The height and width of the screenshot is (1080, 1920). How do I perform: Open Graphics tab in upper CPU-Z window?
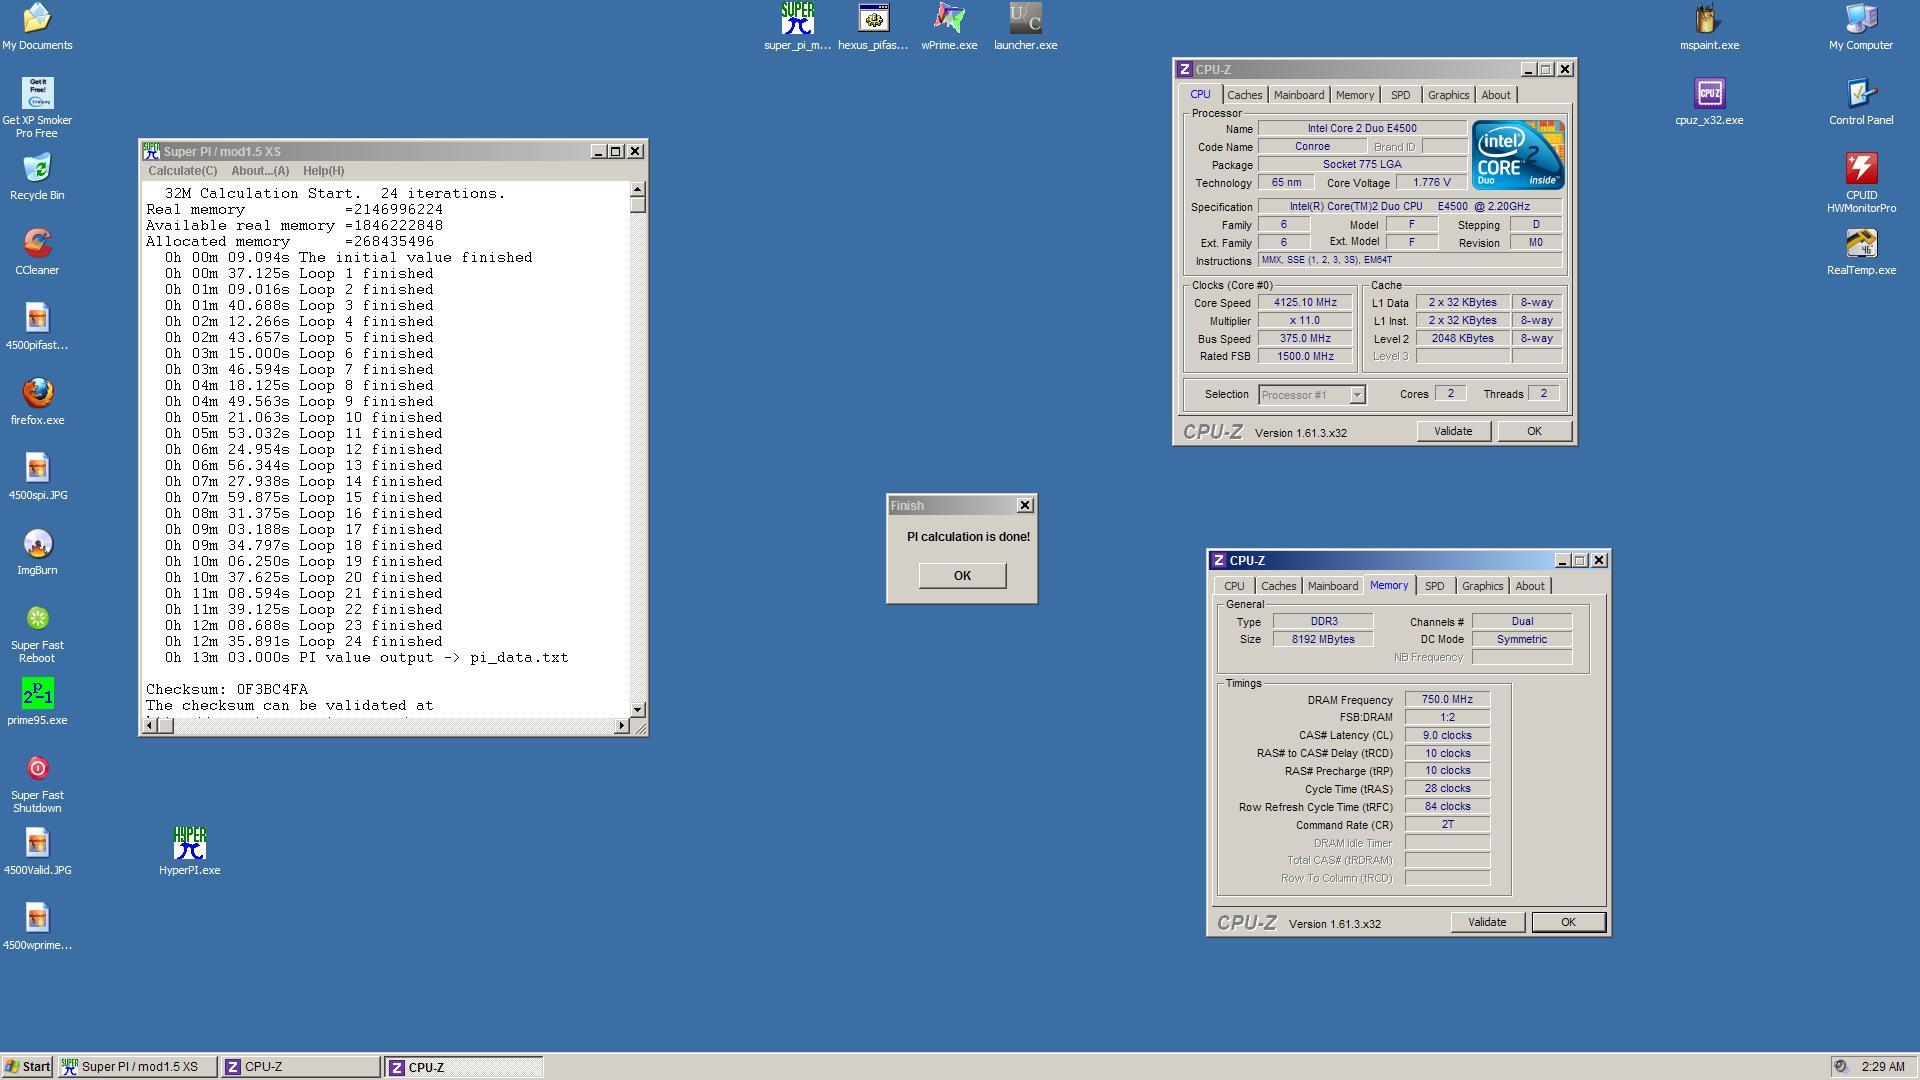point(1448,95)
